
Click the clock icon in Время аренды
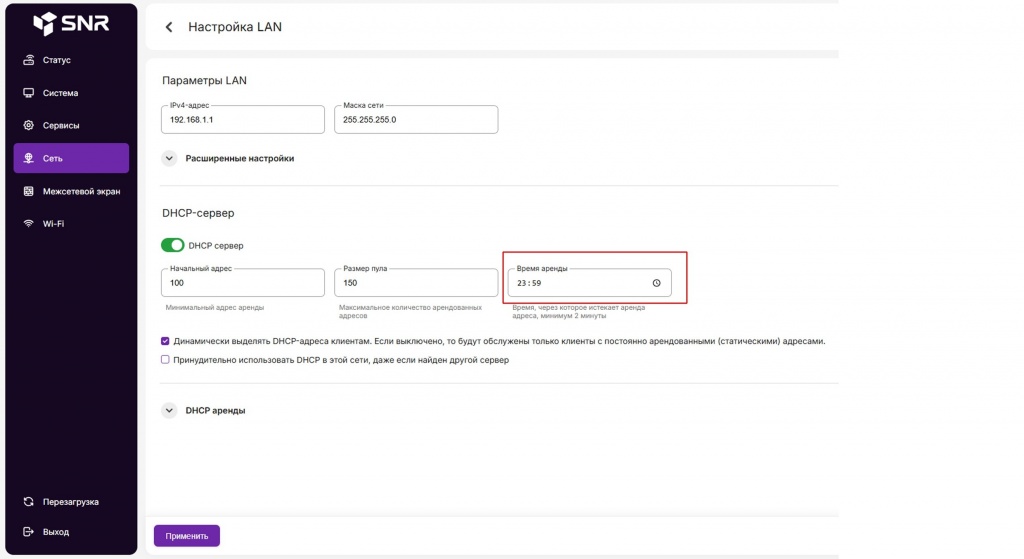tap(656, 283)
